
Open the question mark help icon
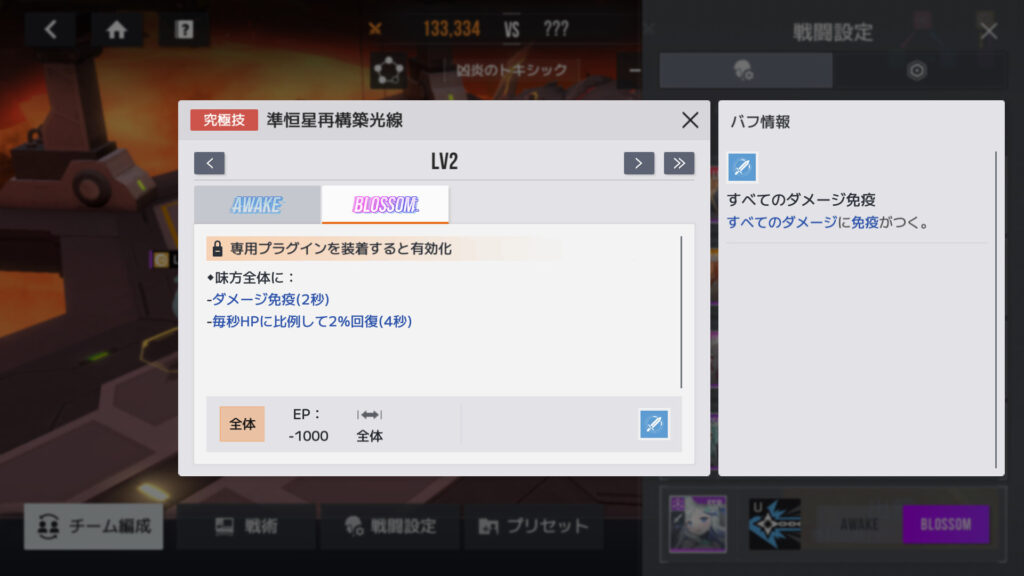pyautogui.click(x=184, y=29)
